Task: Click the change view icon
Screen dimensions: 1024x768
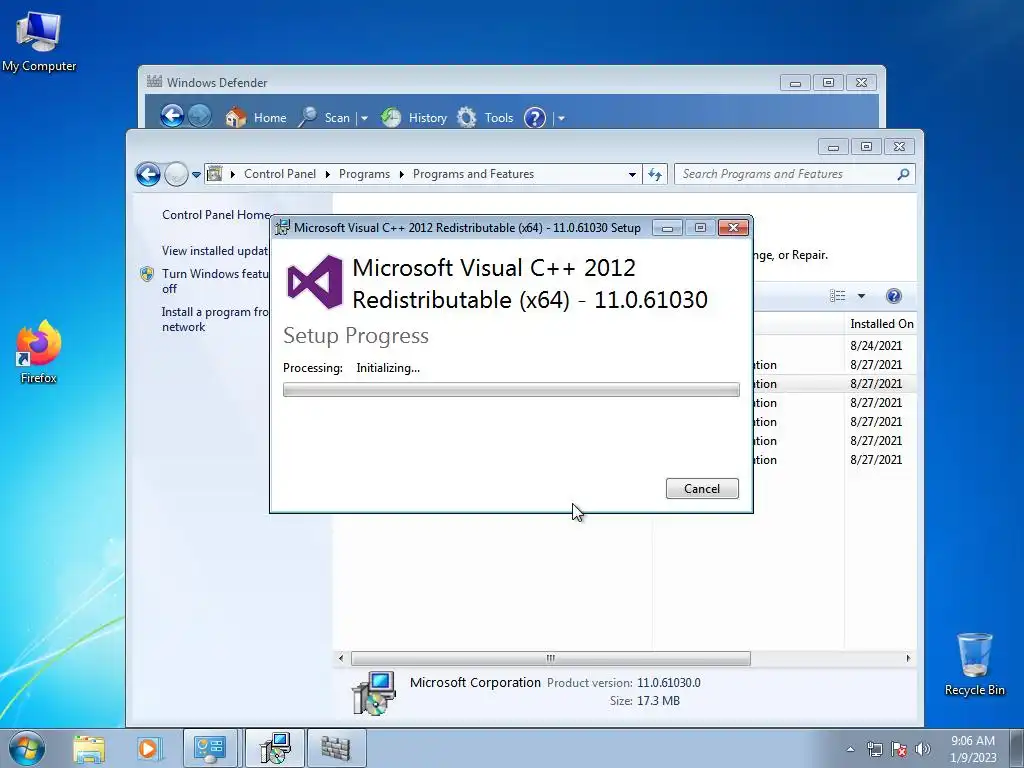Action: 838,296
